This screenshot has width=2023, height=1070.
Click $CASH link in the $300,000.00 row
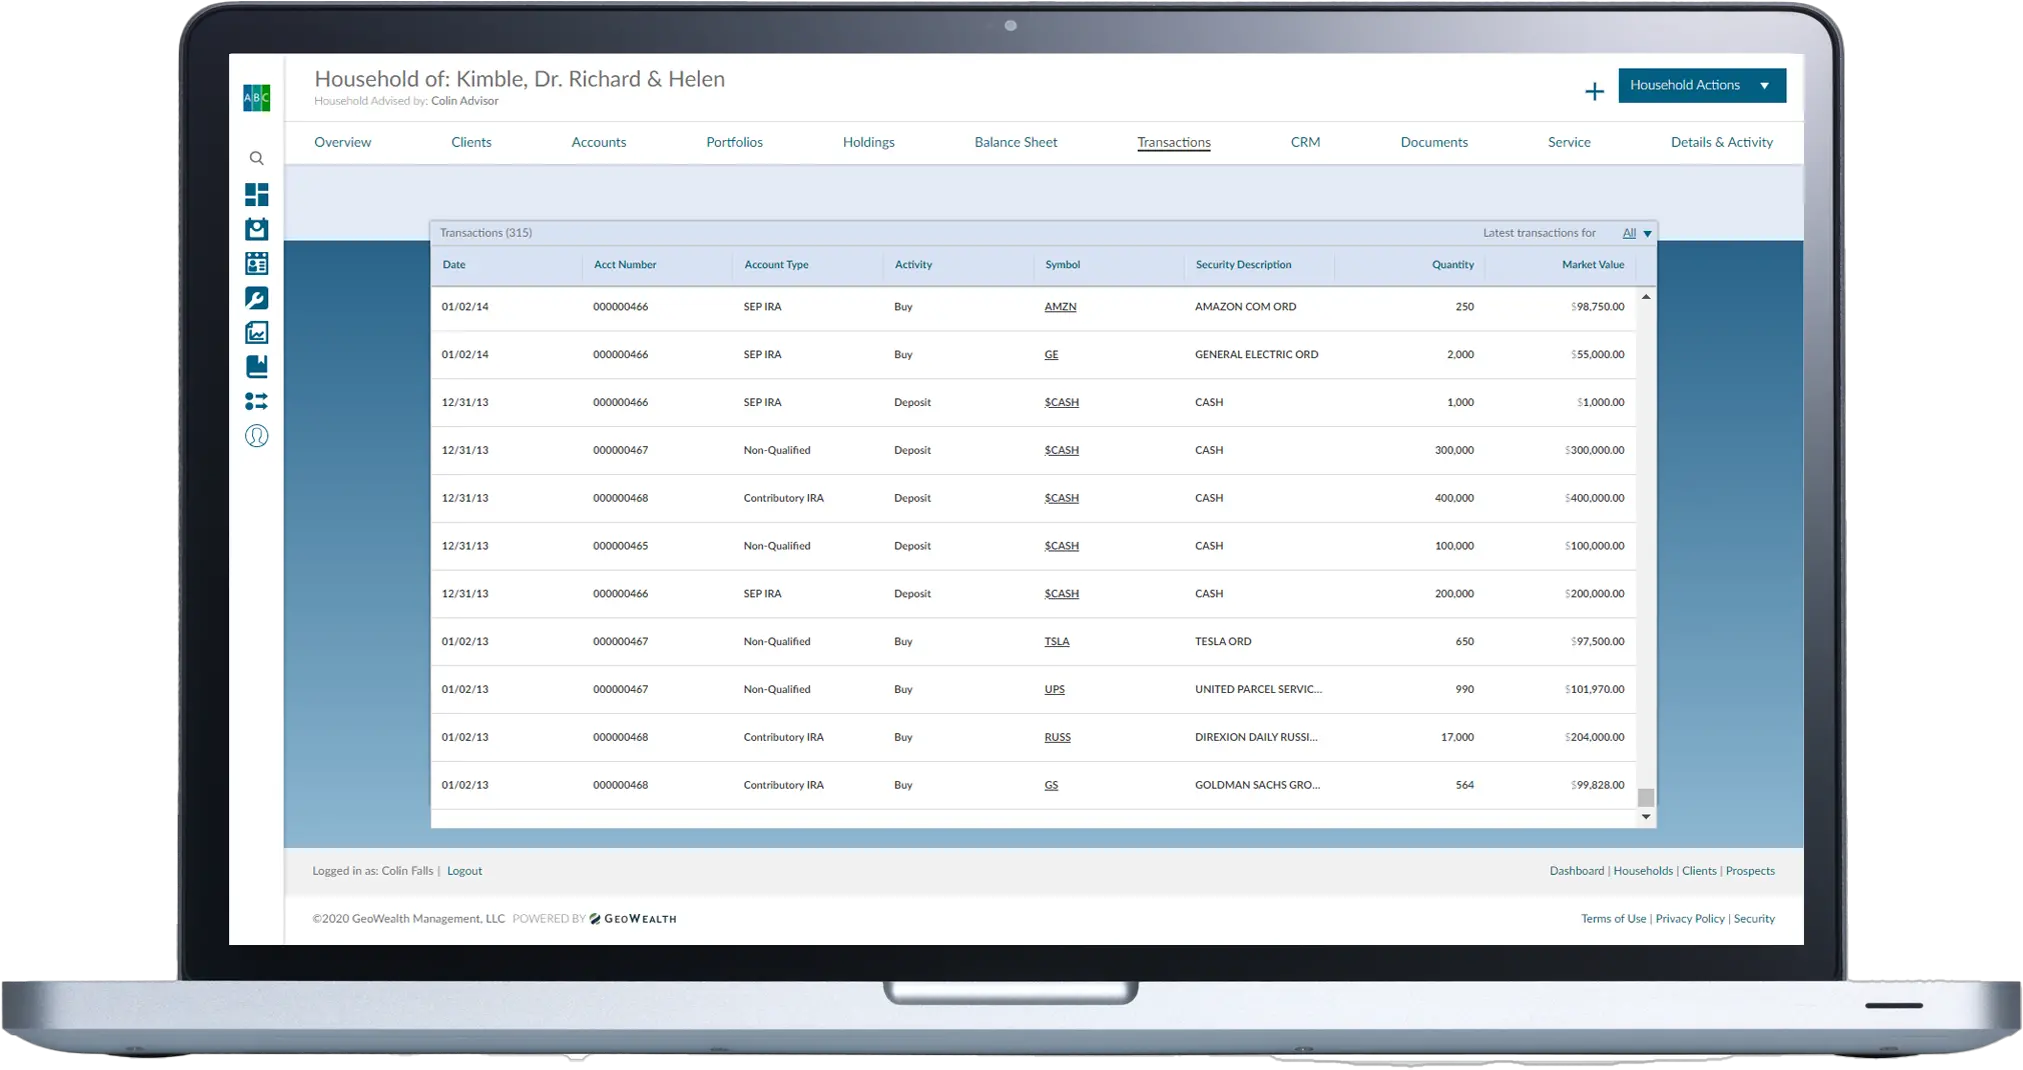click(1061, 451)
